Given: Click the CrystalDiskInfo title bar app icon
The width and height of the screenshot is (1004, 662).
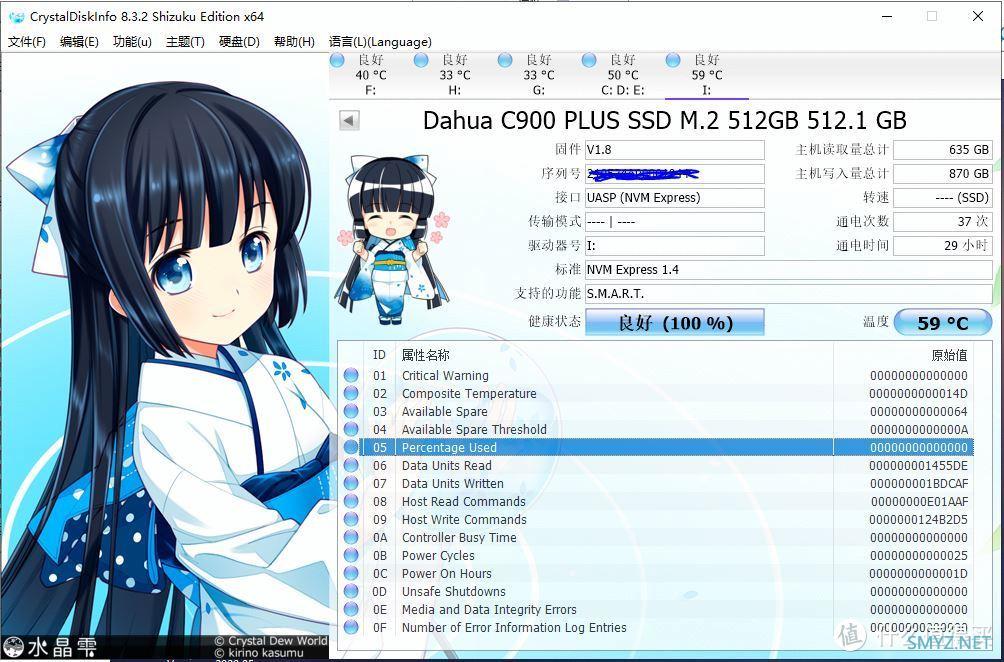Looking at the screenshot, I should (17, 17).
